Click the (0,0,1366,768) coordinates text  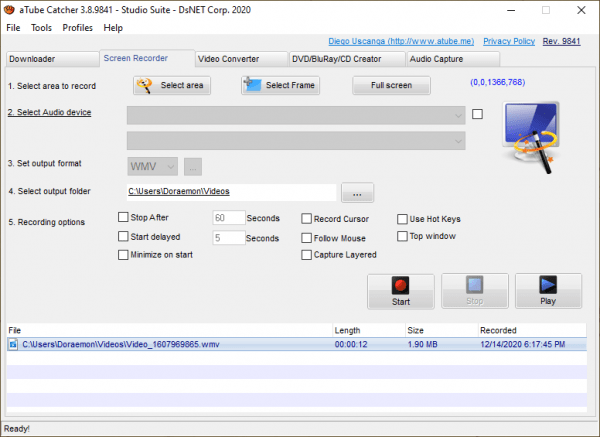click(x=497, y=82)
